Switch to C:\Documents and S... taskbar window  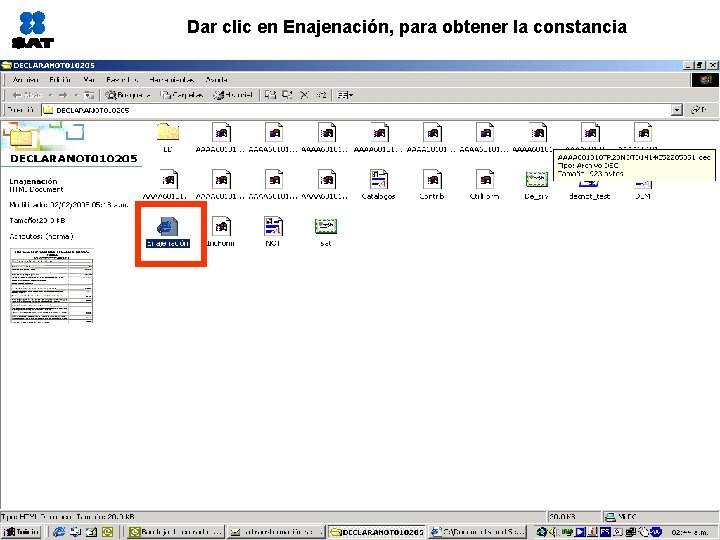tap(477, 532)
